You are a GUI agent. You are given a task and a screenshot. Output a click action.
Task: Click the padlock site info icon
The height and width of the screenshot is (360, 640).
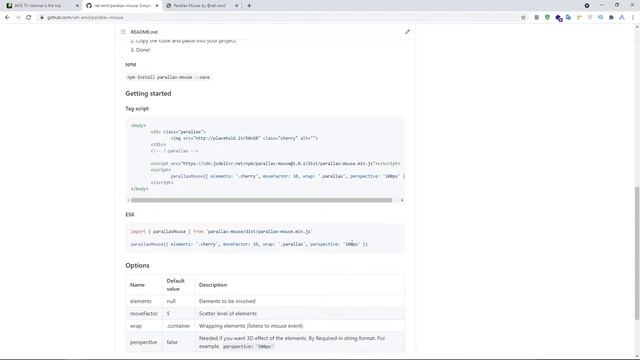[42, 18]
